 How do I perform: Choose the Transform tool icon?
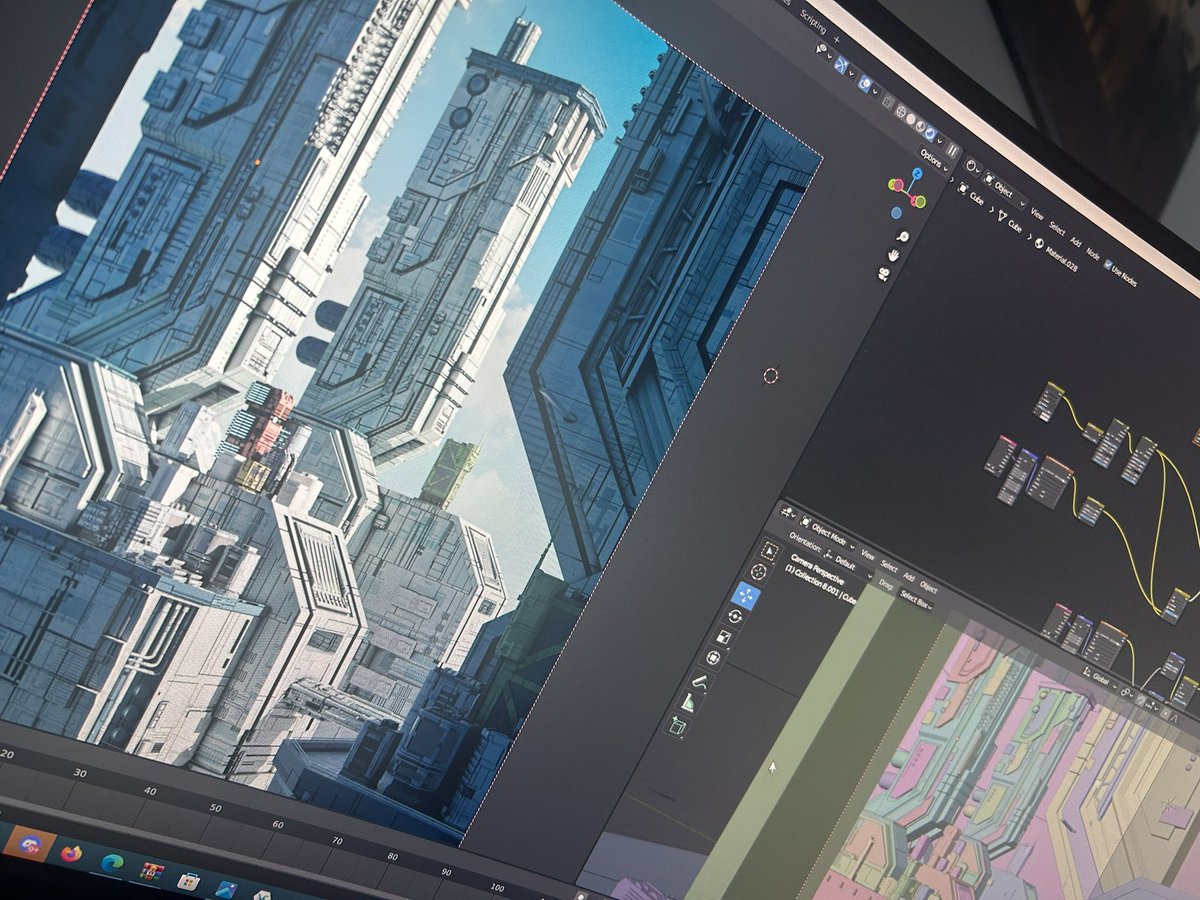click(x=713, y=657)
